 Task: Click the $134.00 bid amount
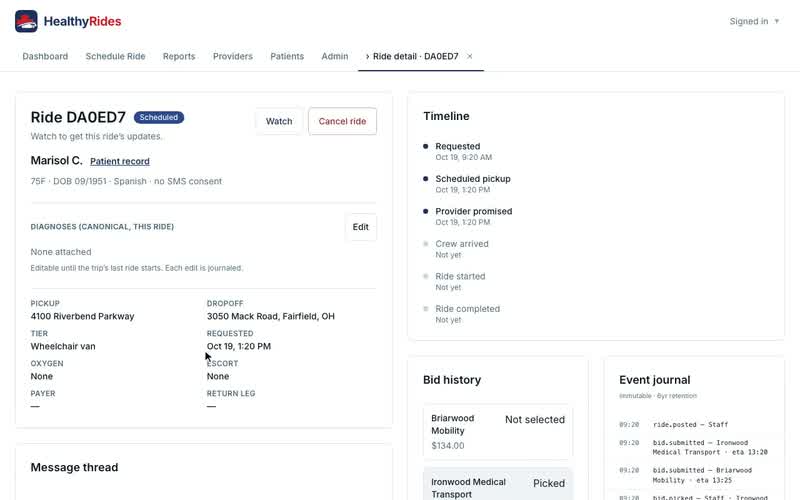pos(447,445)
